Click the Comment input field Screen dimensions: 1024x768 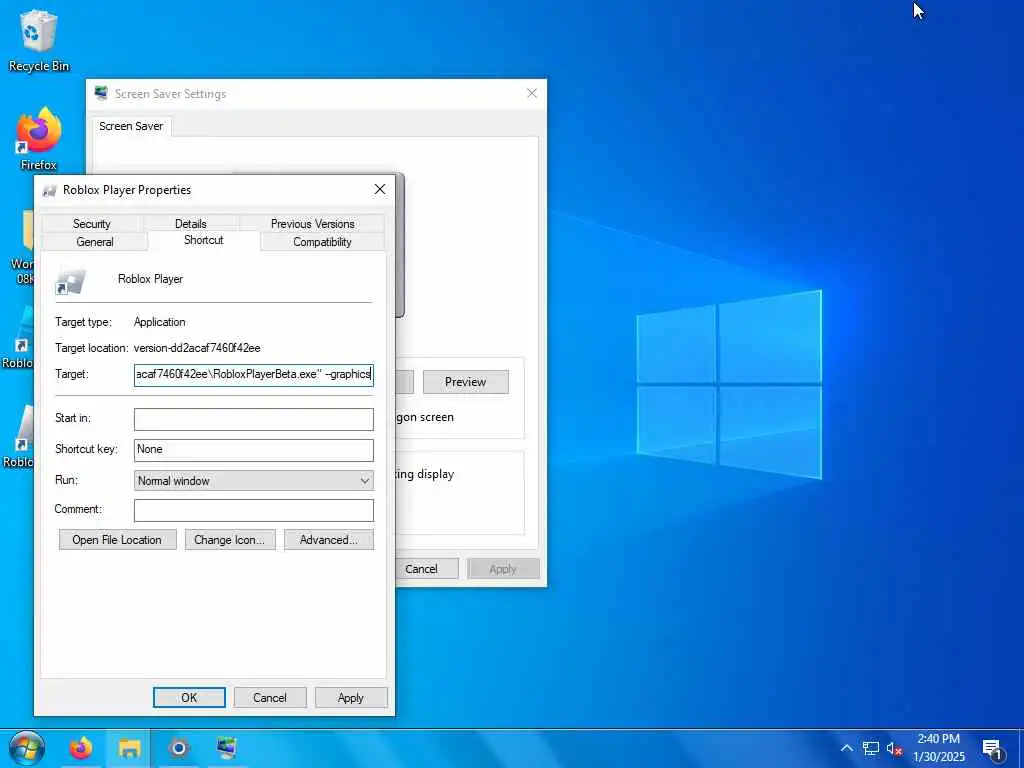pyautogui.click(x=253, y=511)
